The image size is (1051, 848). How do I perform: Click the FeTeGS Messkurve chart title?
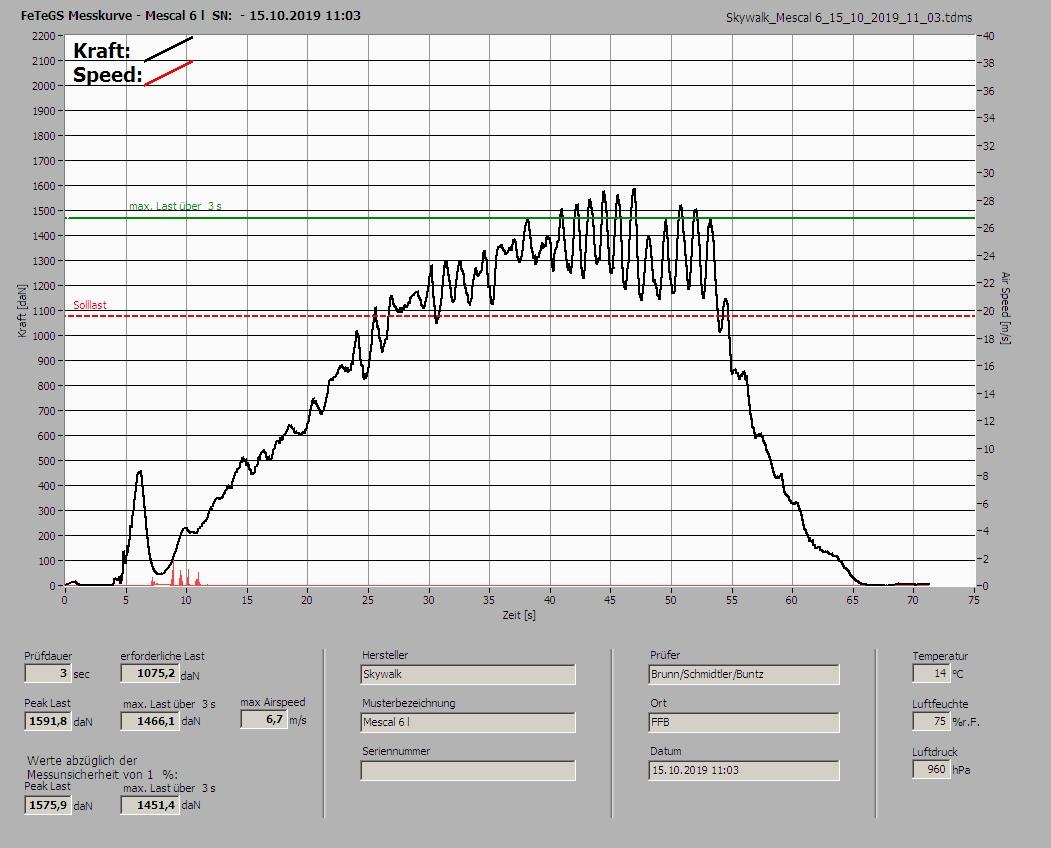click(x=190, y=15)
